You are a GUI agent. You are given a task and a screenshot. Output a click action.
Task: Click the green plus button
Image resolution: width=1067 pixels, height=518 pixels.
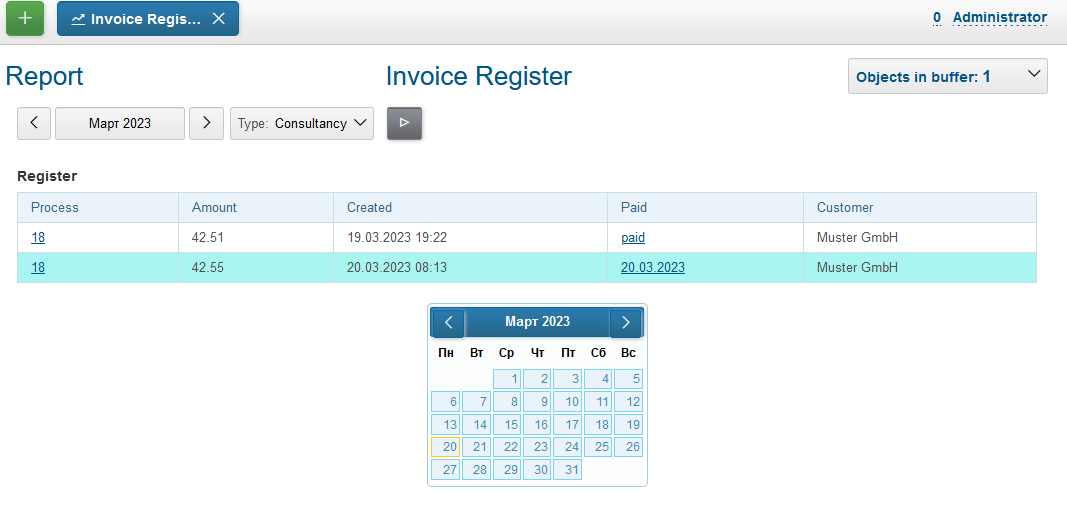[x=25, y=18]
